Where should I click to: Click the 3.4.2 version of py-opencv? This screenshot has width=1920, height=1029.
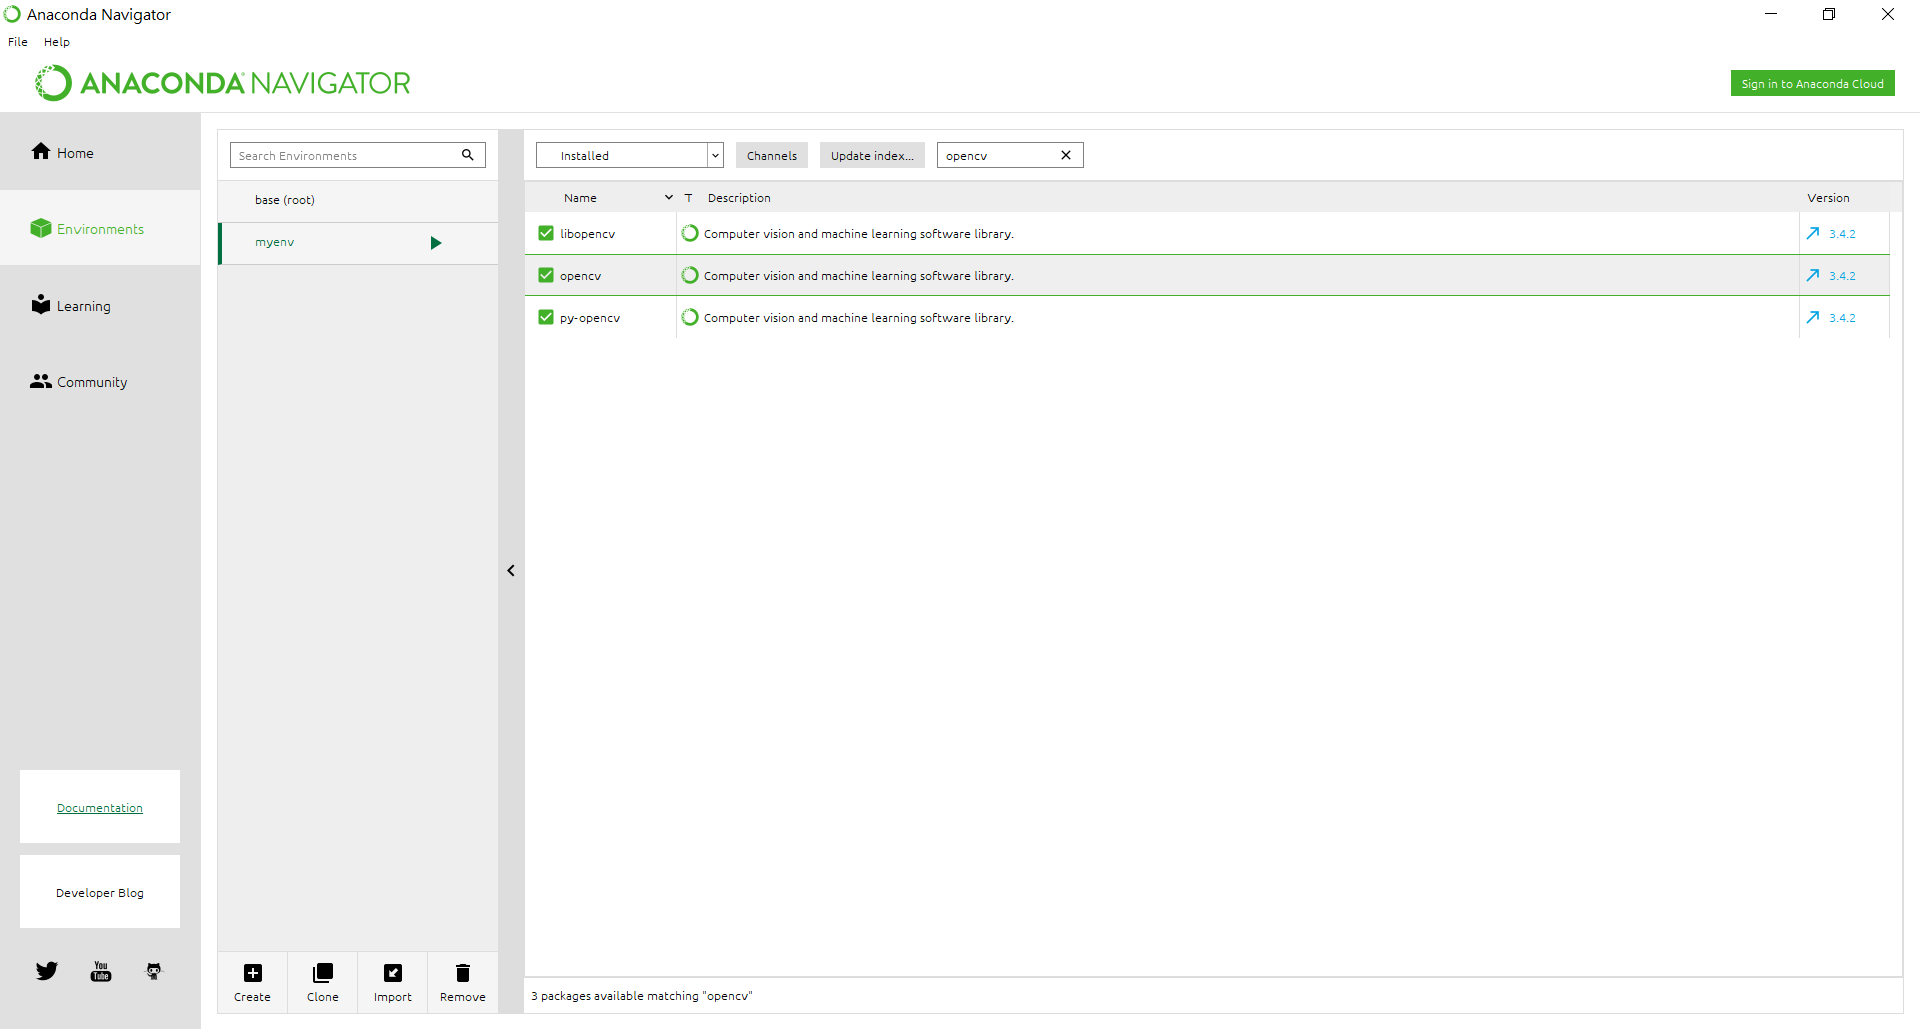click(1842, 318)
